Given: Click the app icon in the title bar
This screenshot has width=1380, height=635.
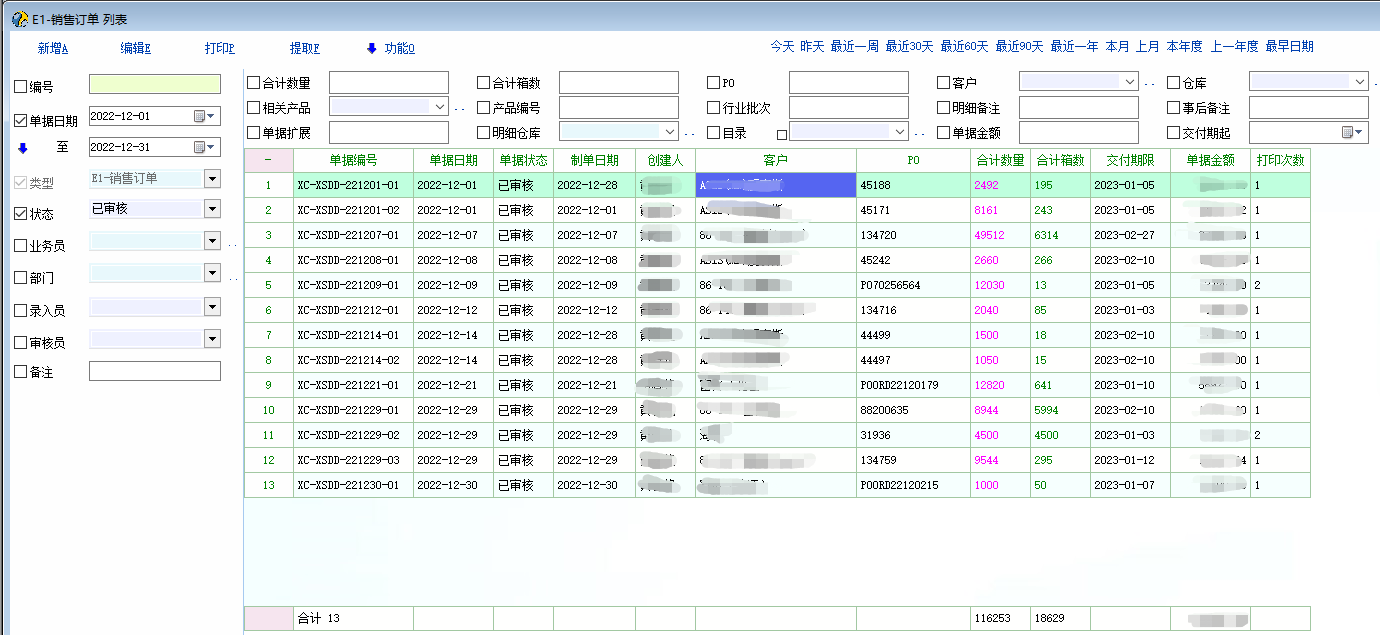Looking at the screenshot, I should 18,19.
